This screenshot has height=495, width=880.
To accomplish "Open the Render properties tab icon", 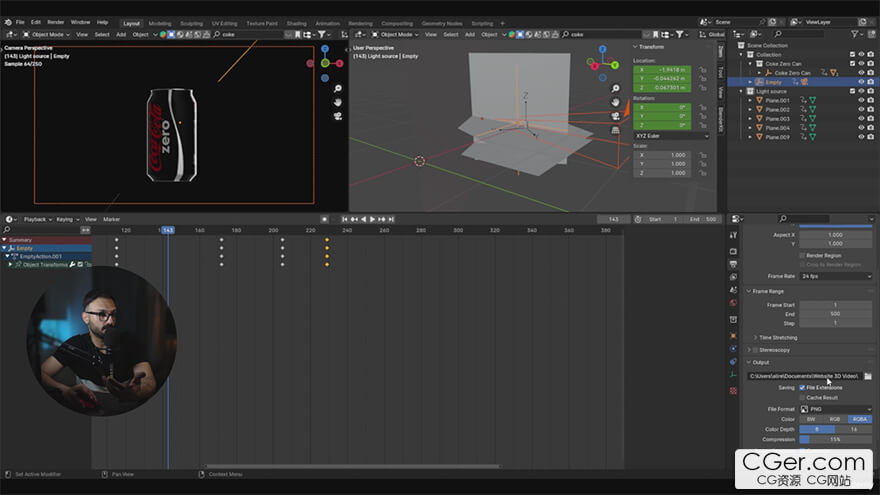I will point(733,251).
